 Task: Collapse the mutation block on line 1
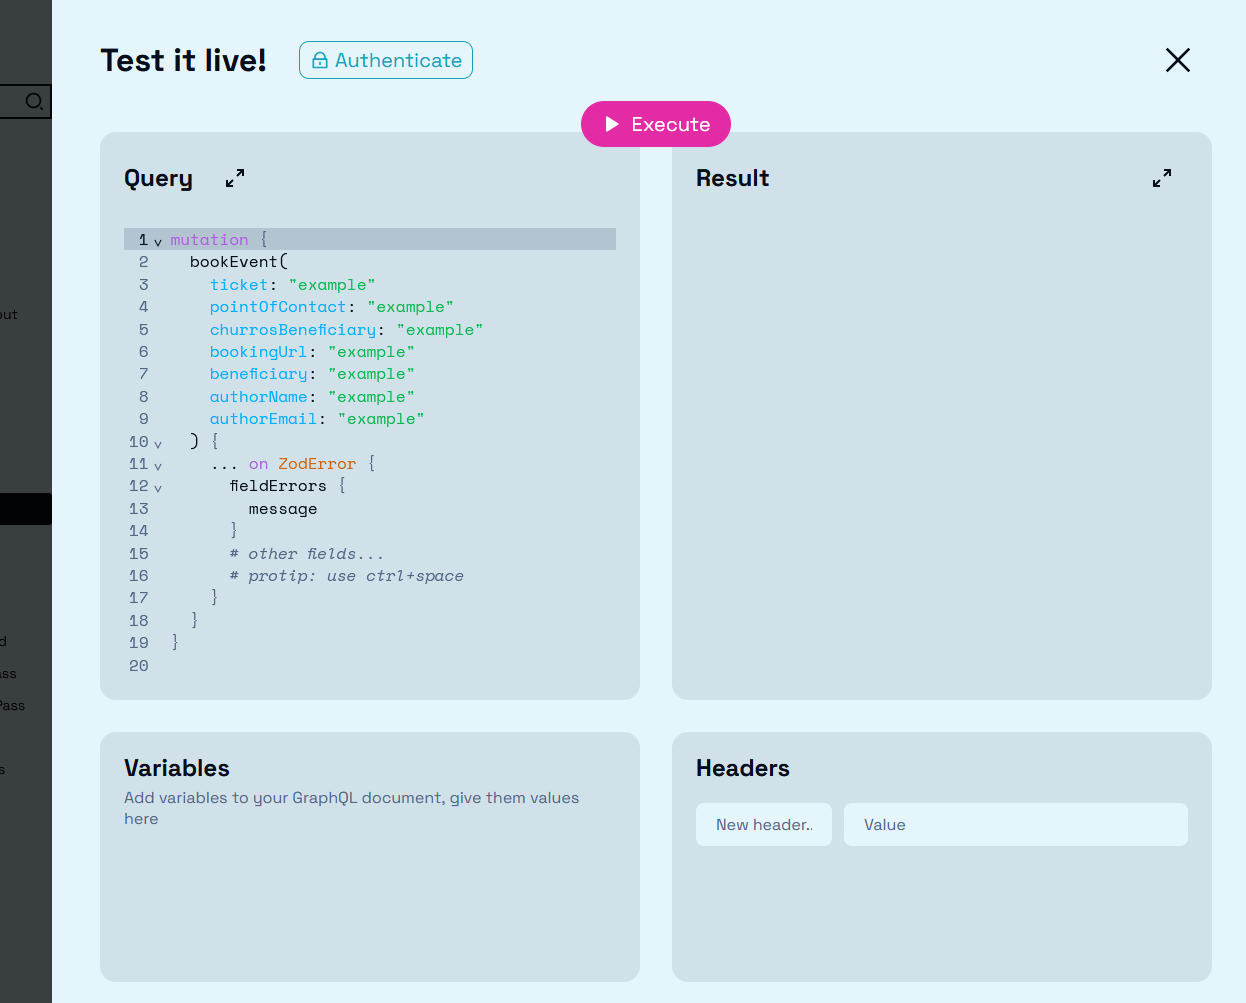158,241
